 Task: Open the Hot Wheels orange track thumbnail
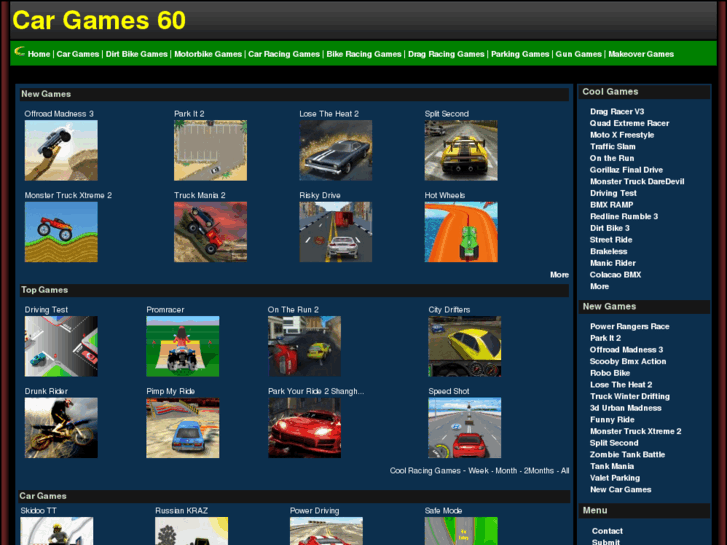(461, 232)
